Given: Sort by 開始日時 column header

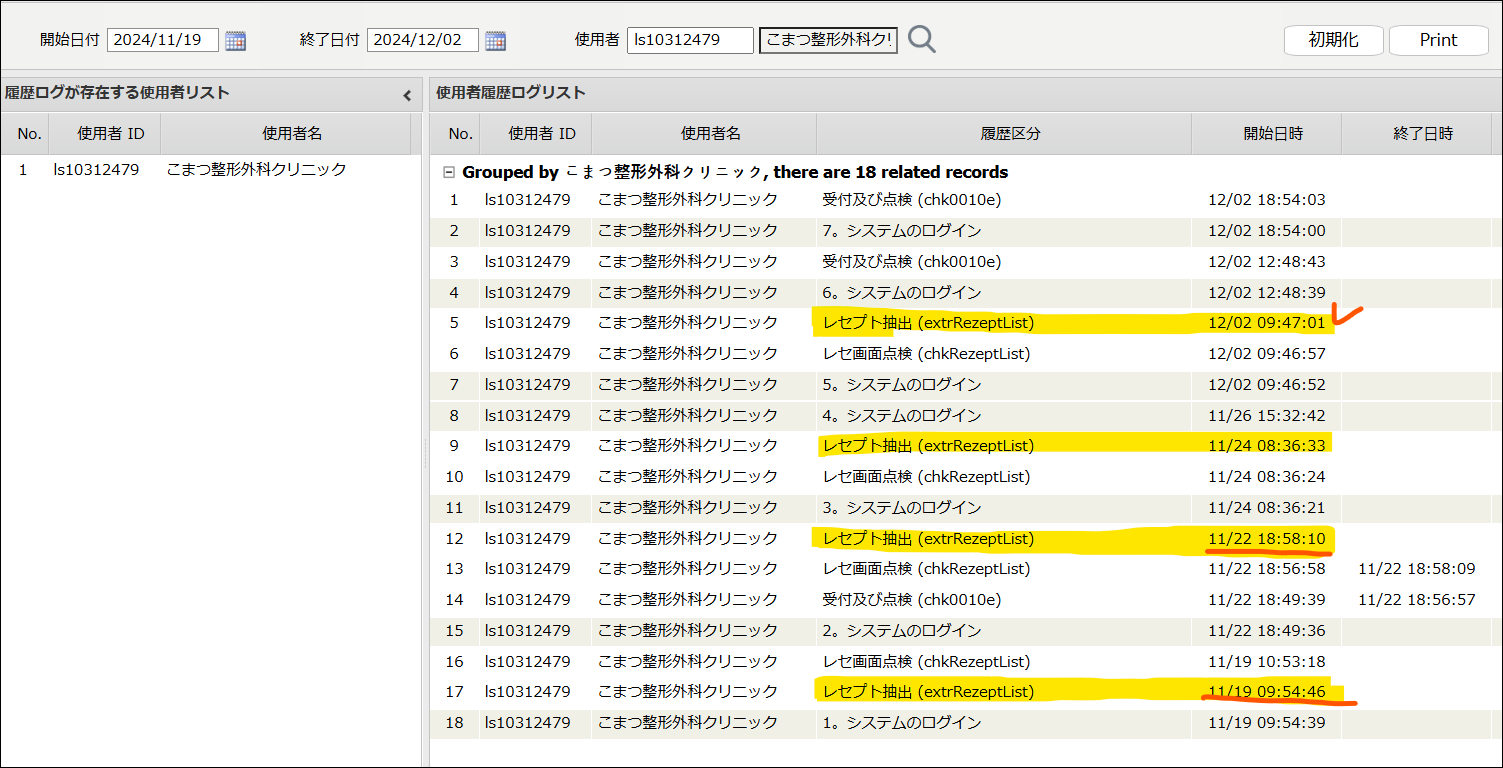Looking at the screenshot, I should click(x=1266, y=134).
